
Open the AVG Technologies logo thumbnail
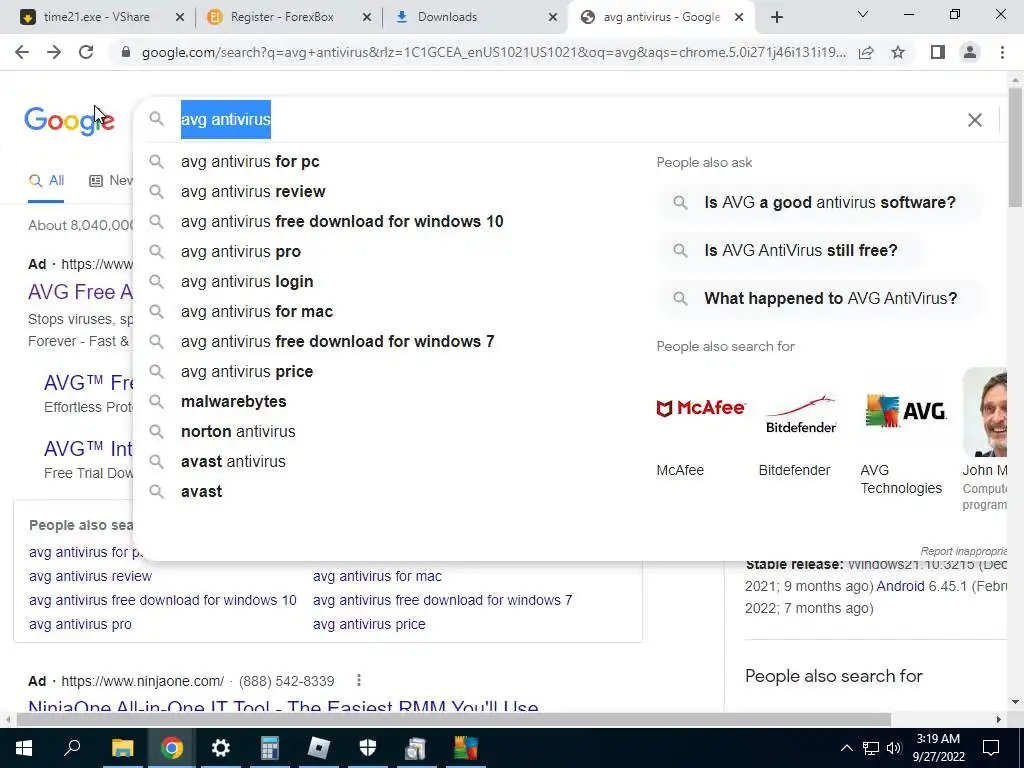(x=905, y=411)
